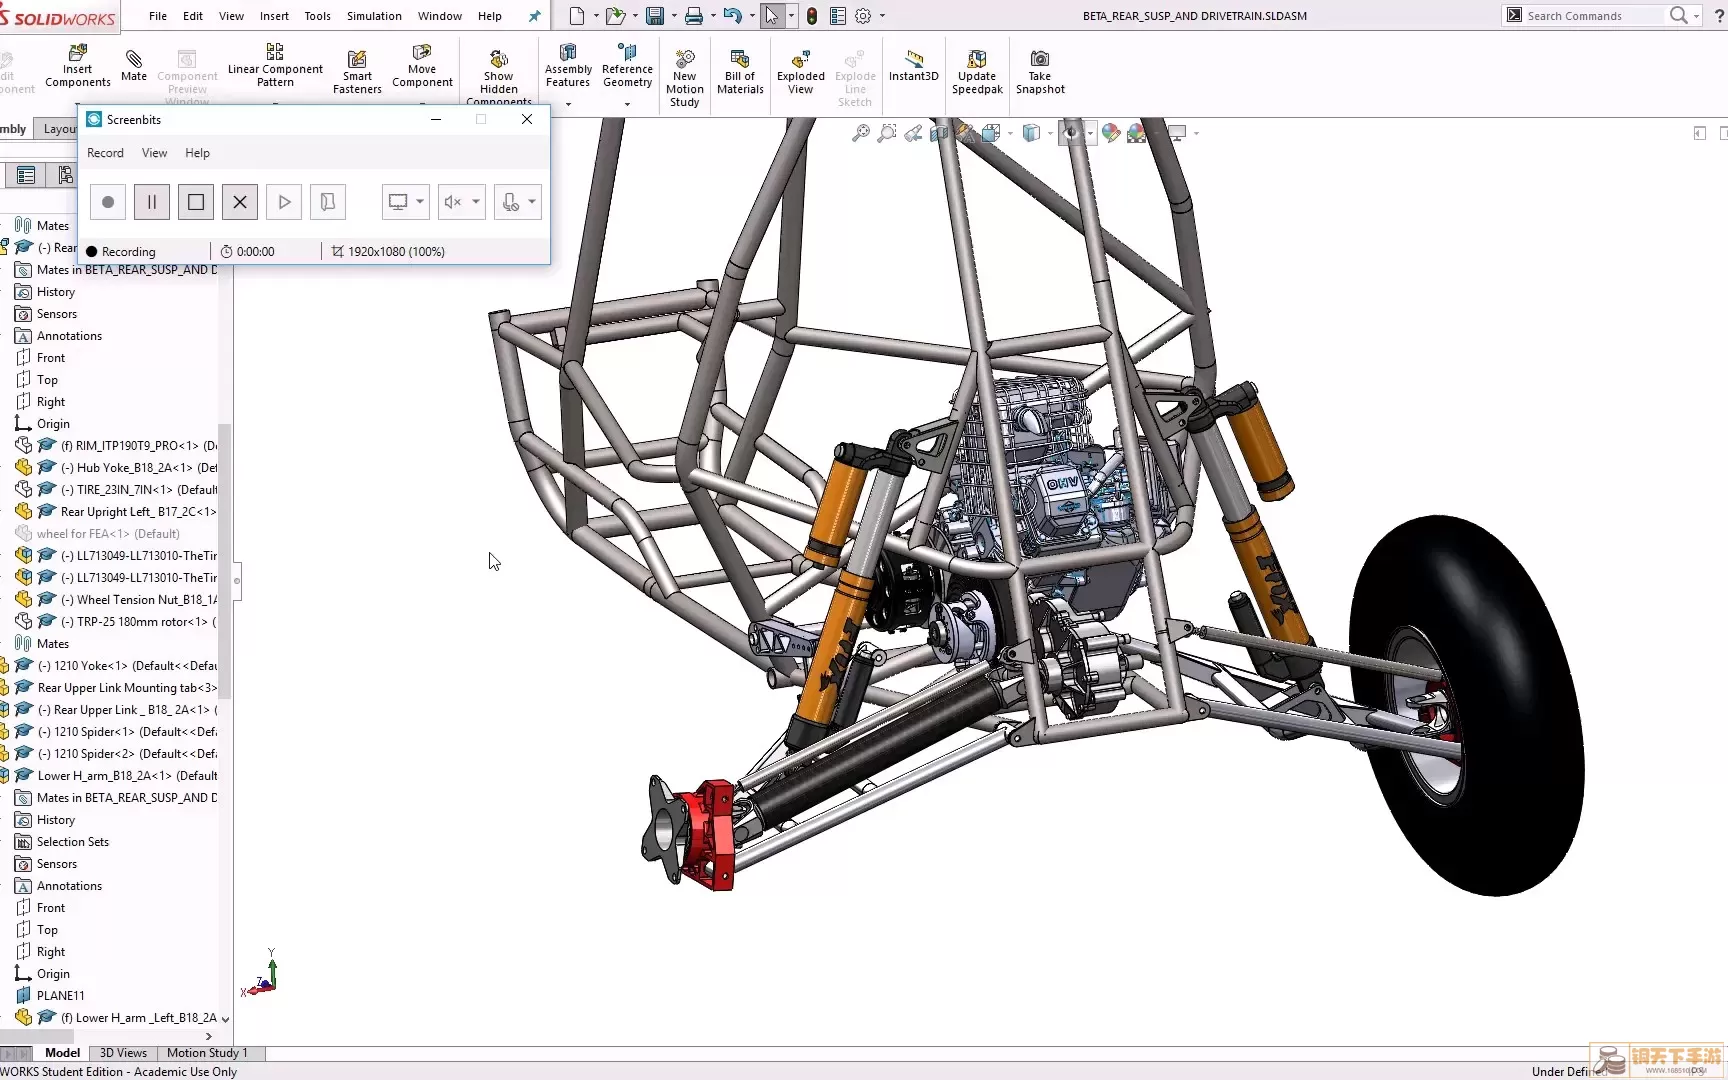This screenshot has width=1728, height=1080.
Task: Open dropdown arrow next to Undo
Action: (x=752, y=16)
